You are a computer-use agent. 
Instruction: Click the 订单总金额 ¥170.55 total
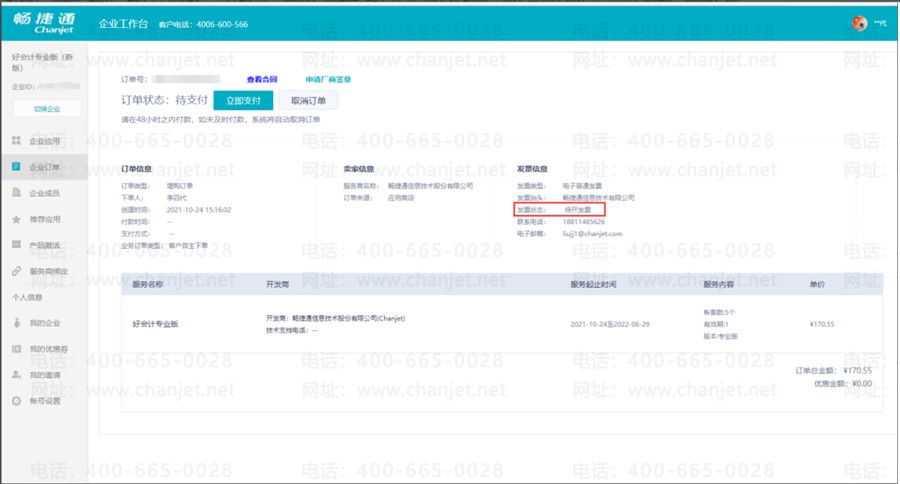(833, 370)
